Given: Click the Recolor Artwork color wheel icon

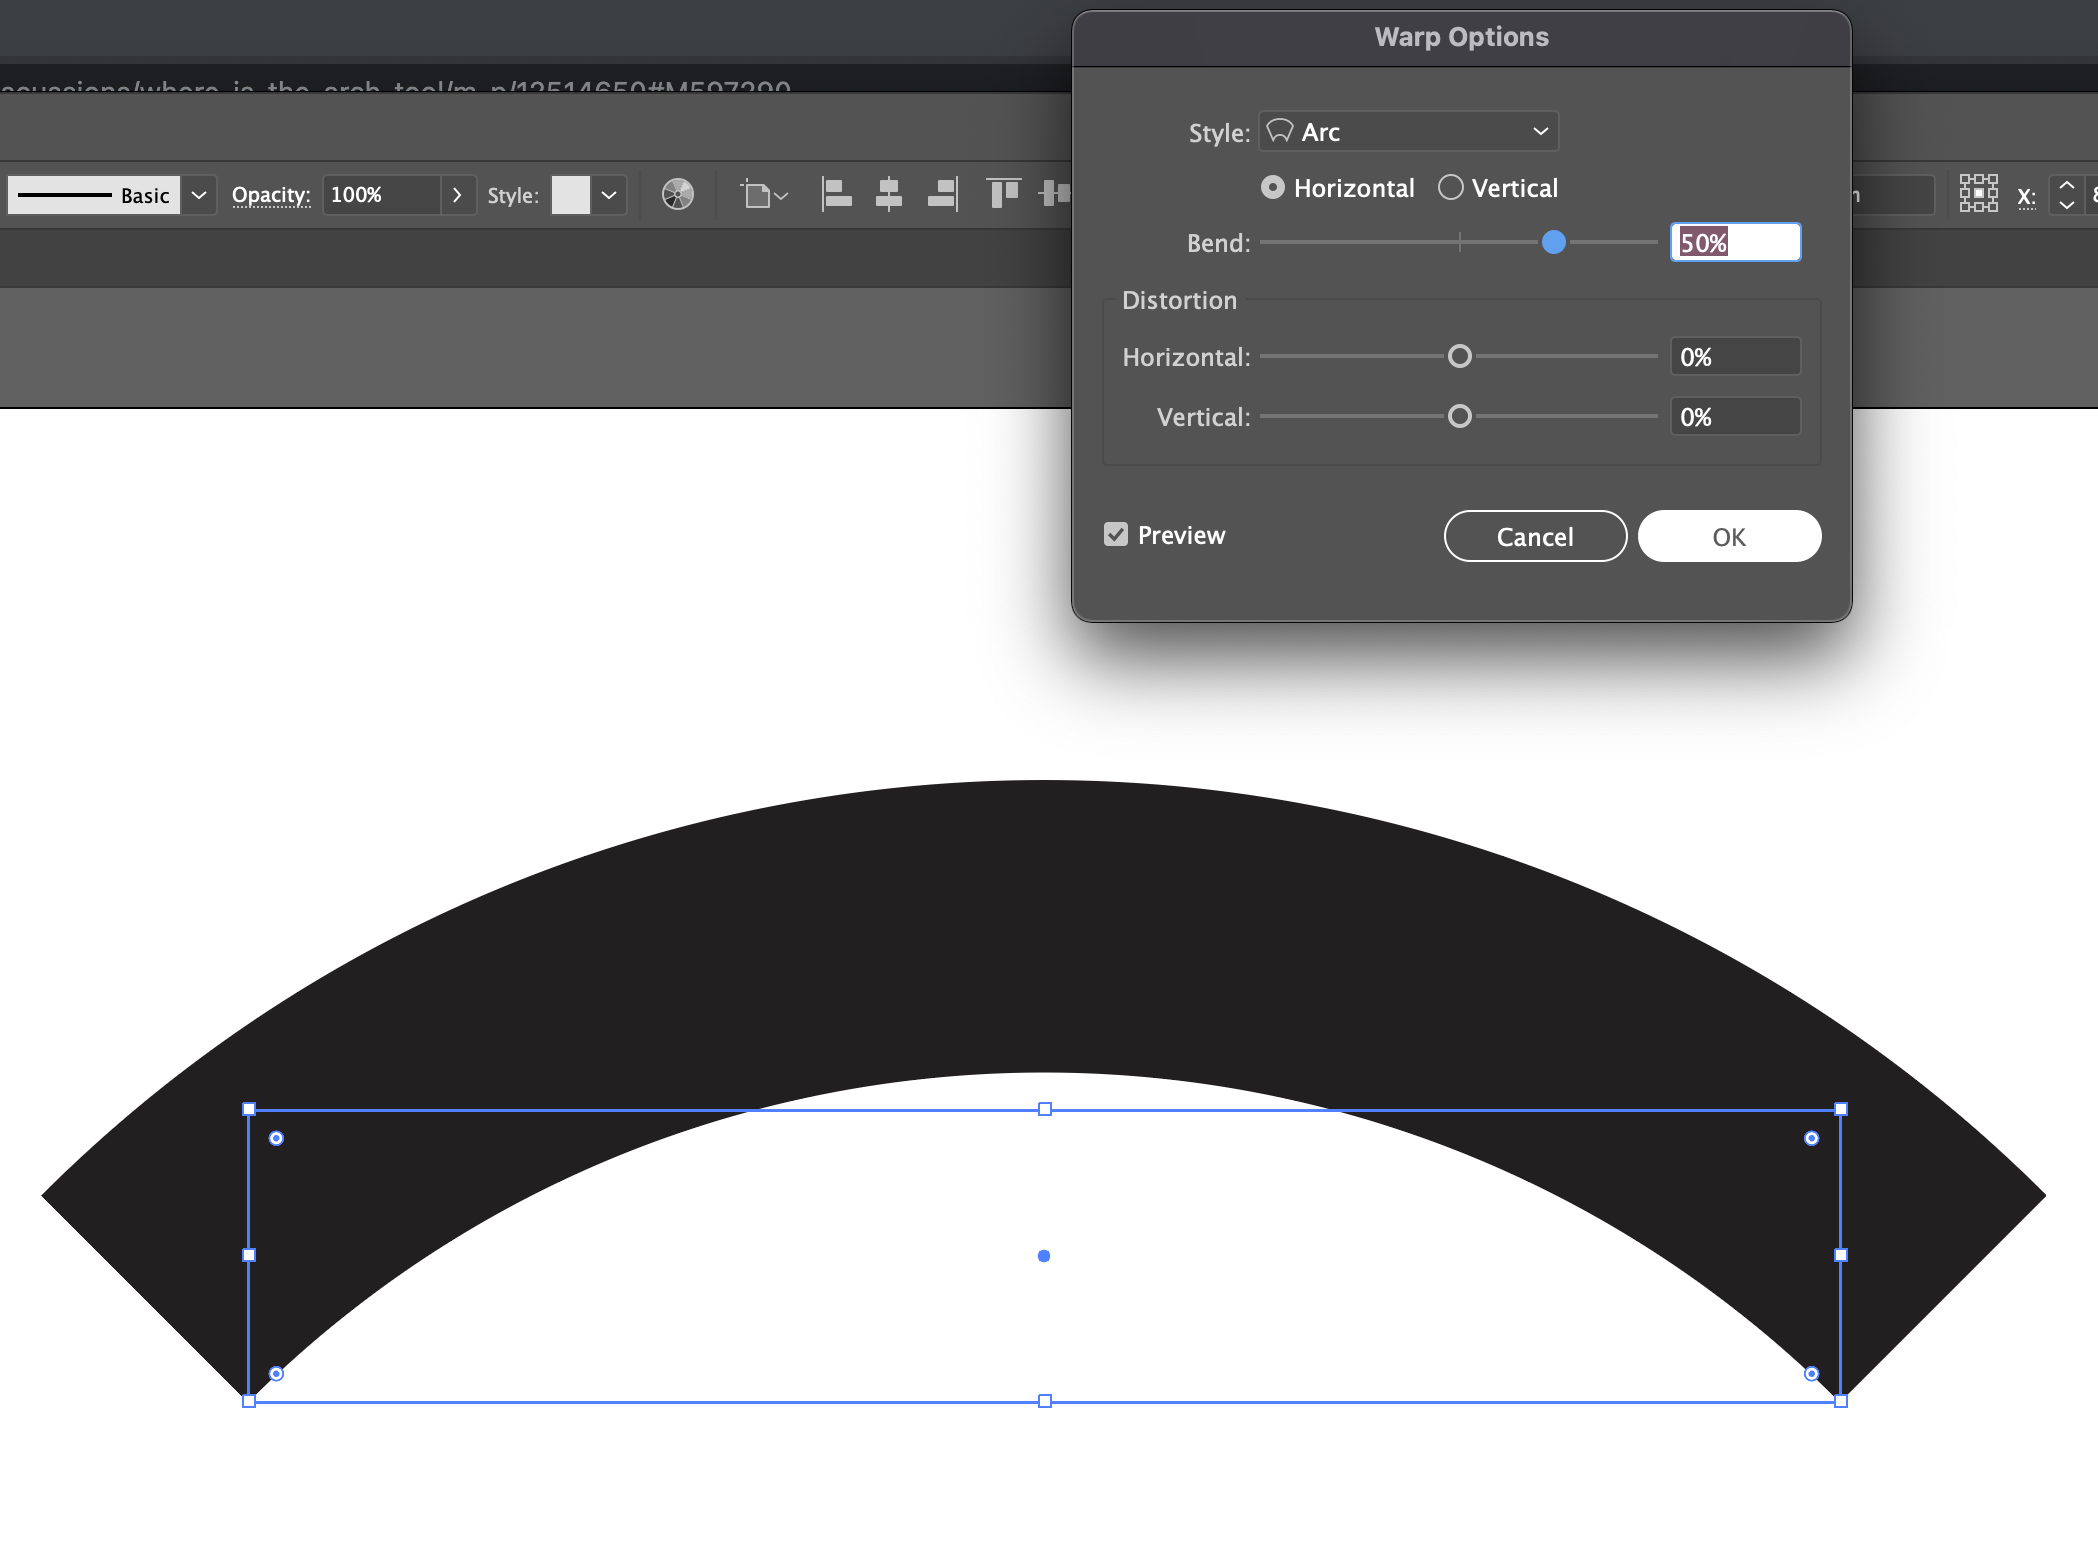Looking at the screenshot, I should click(x=677, y=195).
